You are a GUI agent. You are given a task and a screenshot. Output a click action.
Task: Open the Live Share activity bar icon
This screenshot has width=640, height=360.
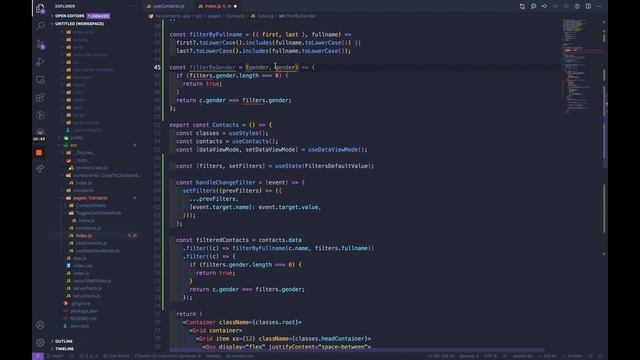40,168
